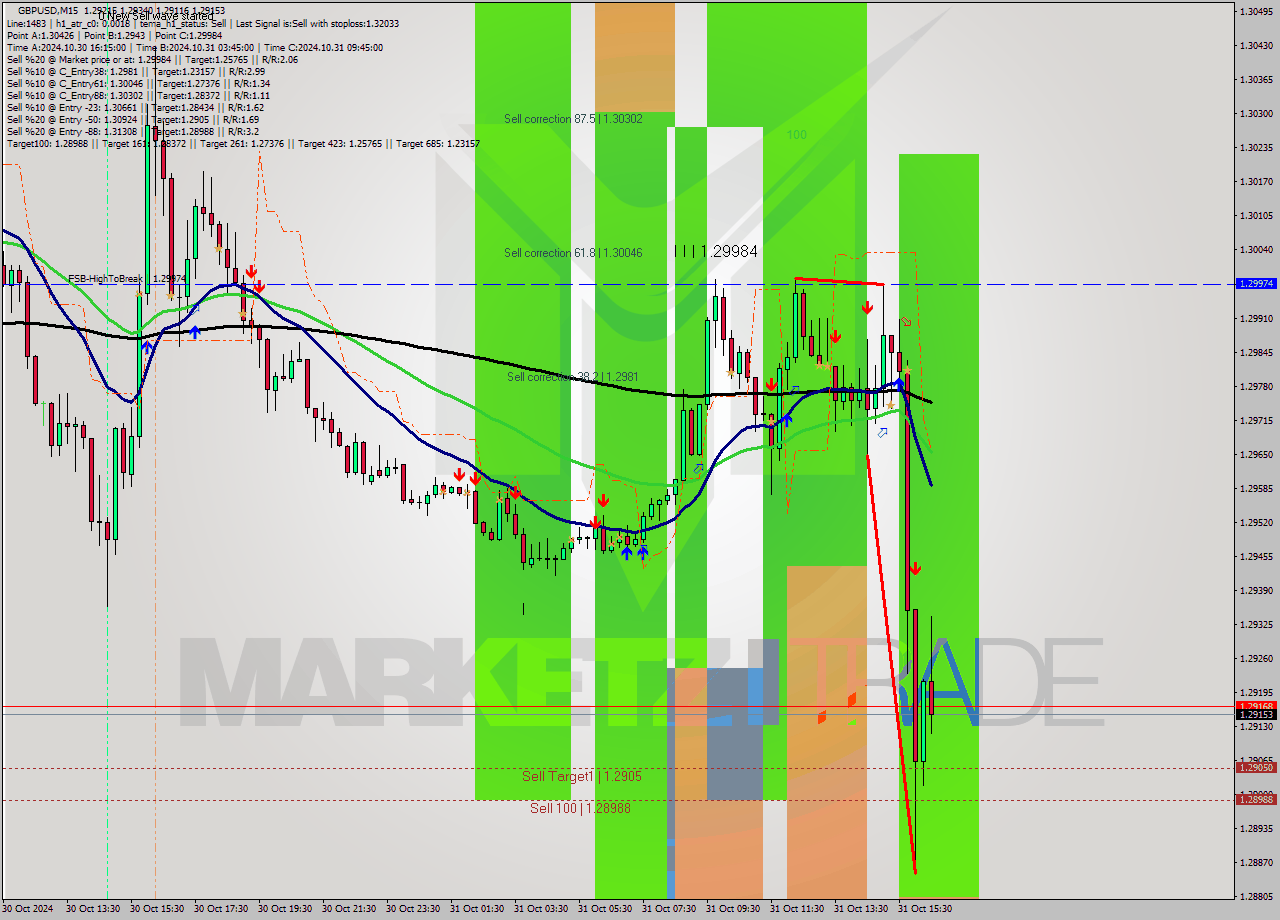Select the 'Sell %20 @ Entry -88: 1.31308' line

133,131
